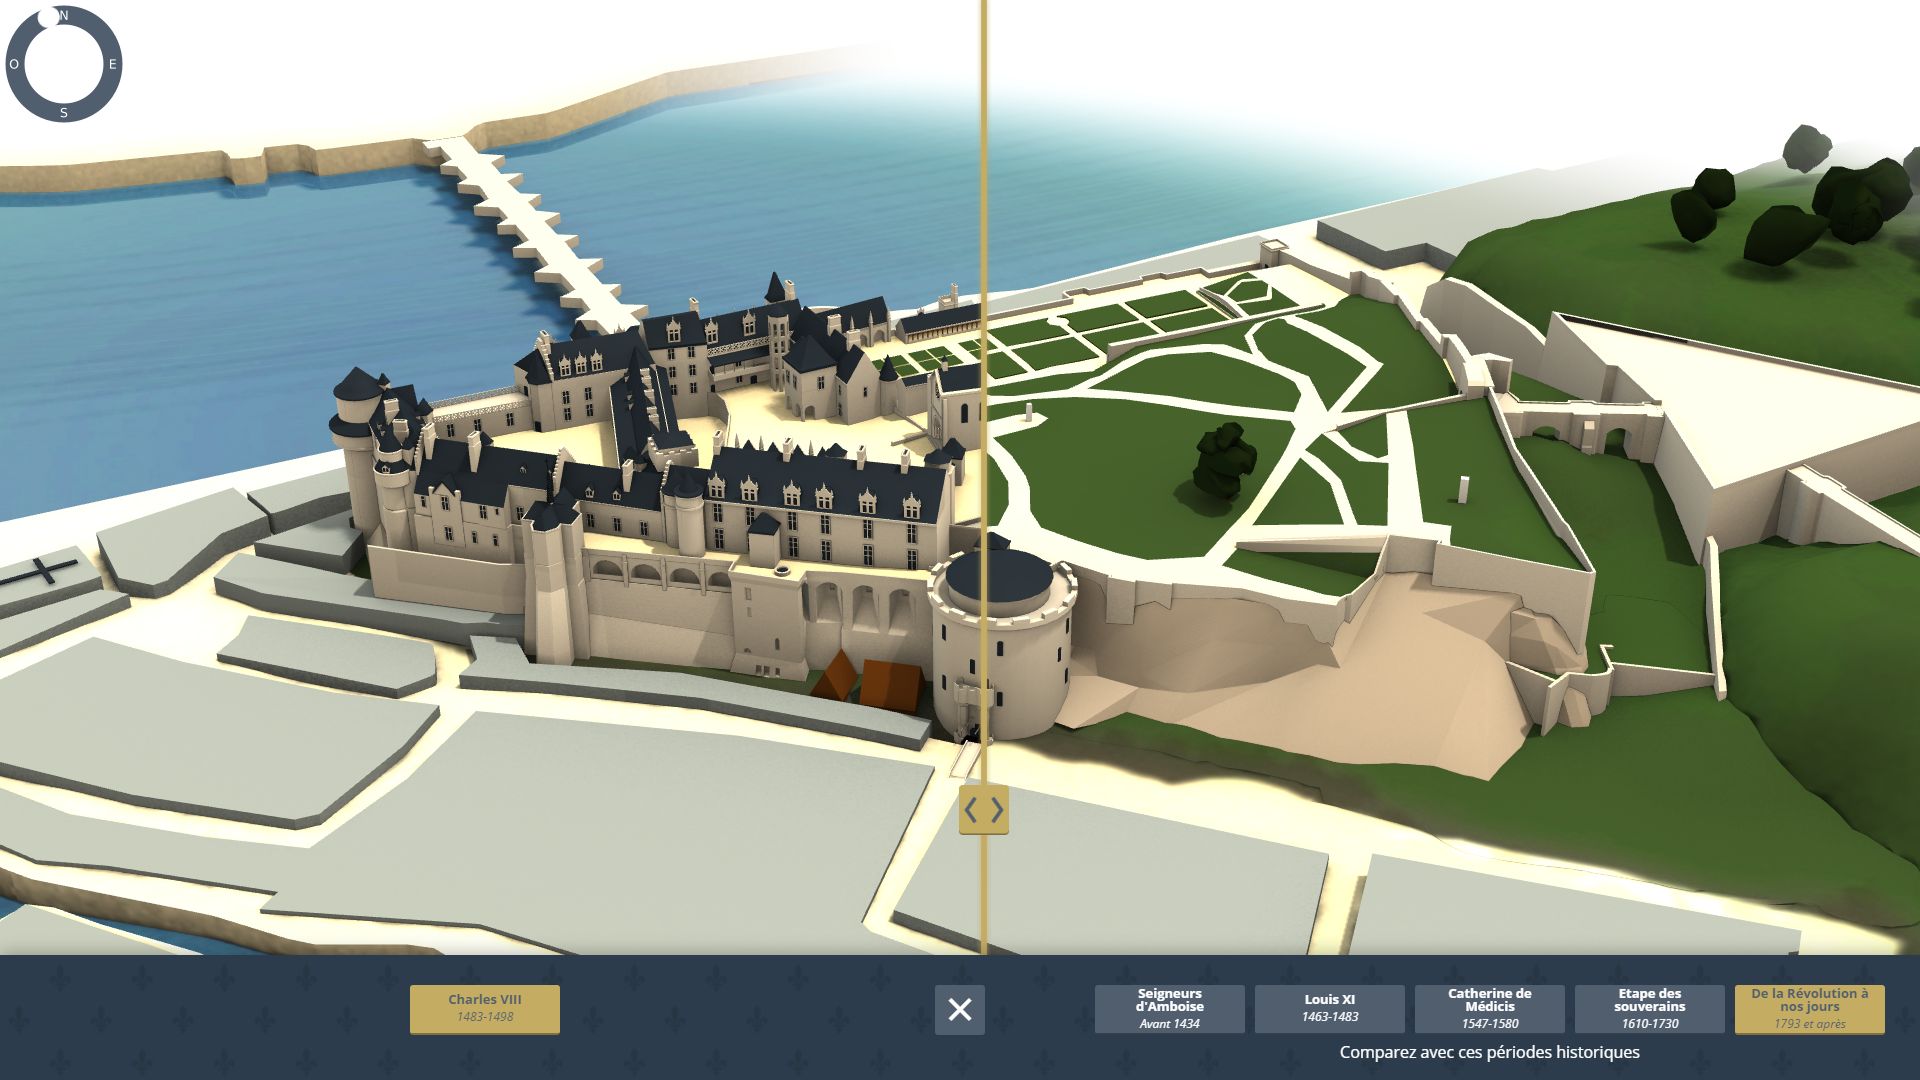The height and width of the screenshot is (1080, 1920).
Task: Compare with Seigneurs d'Amboise period
Action: [1170, 1009]
